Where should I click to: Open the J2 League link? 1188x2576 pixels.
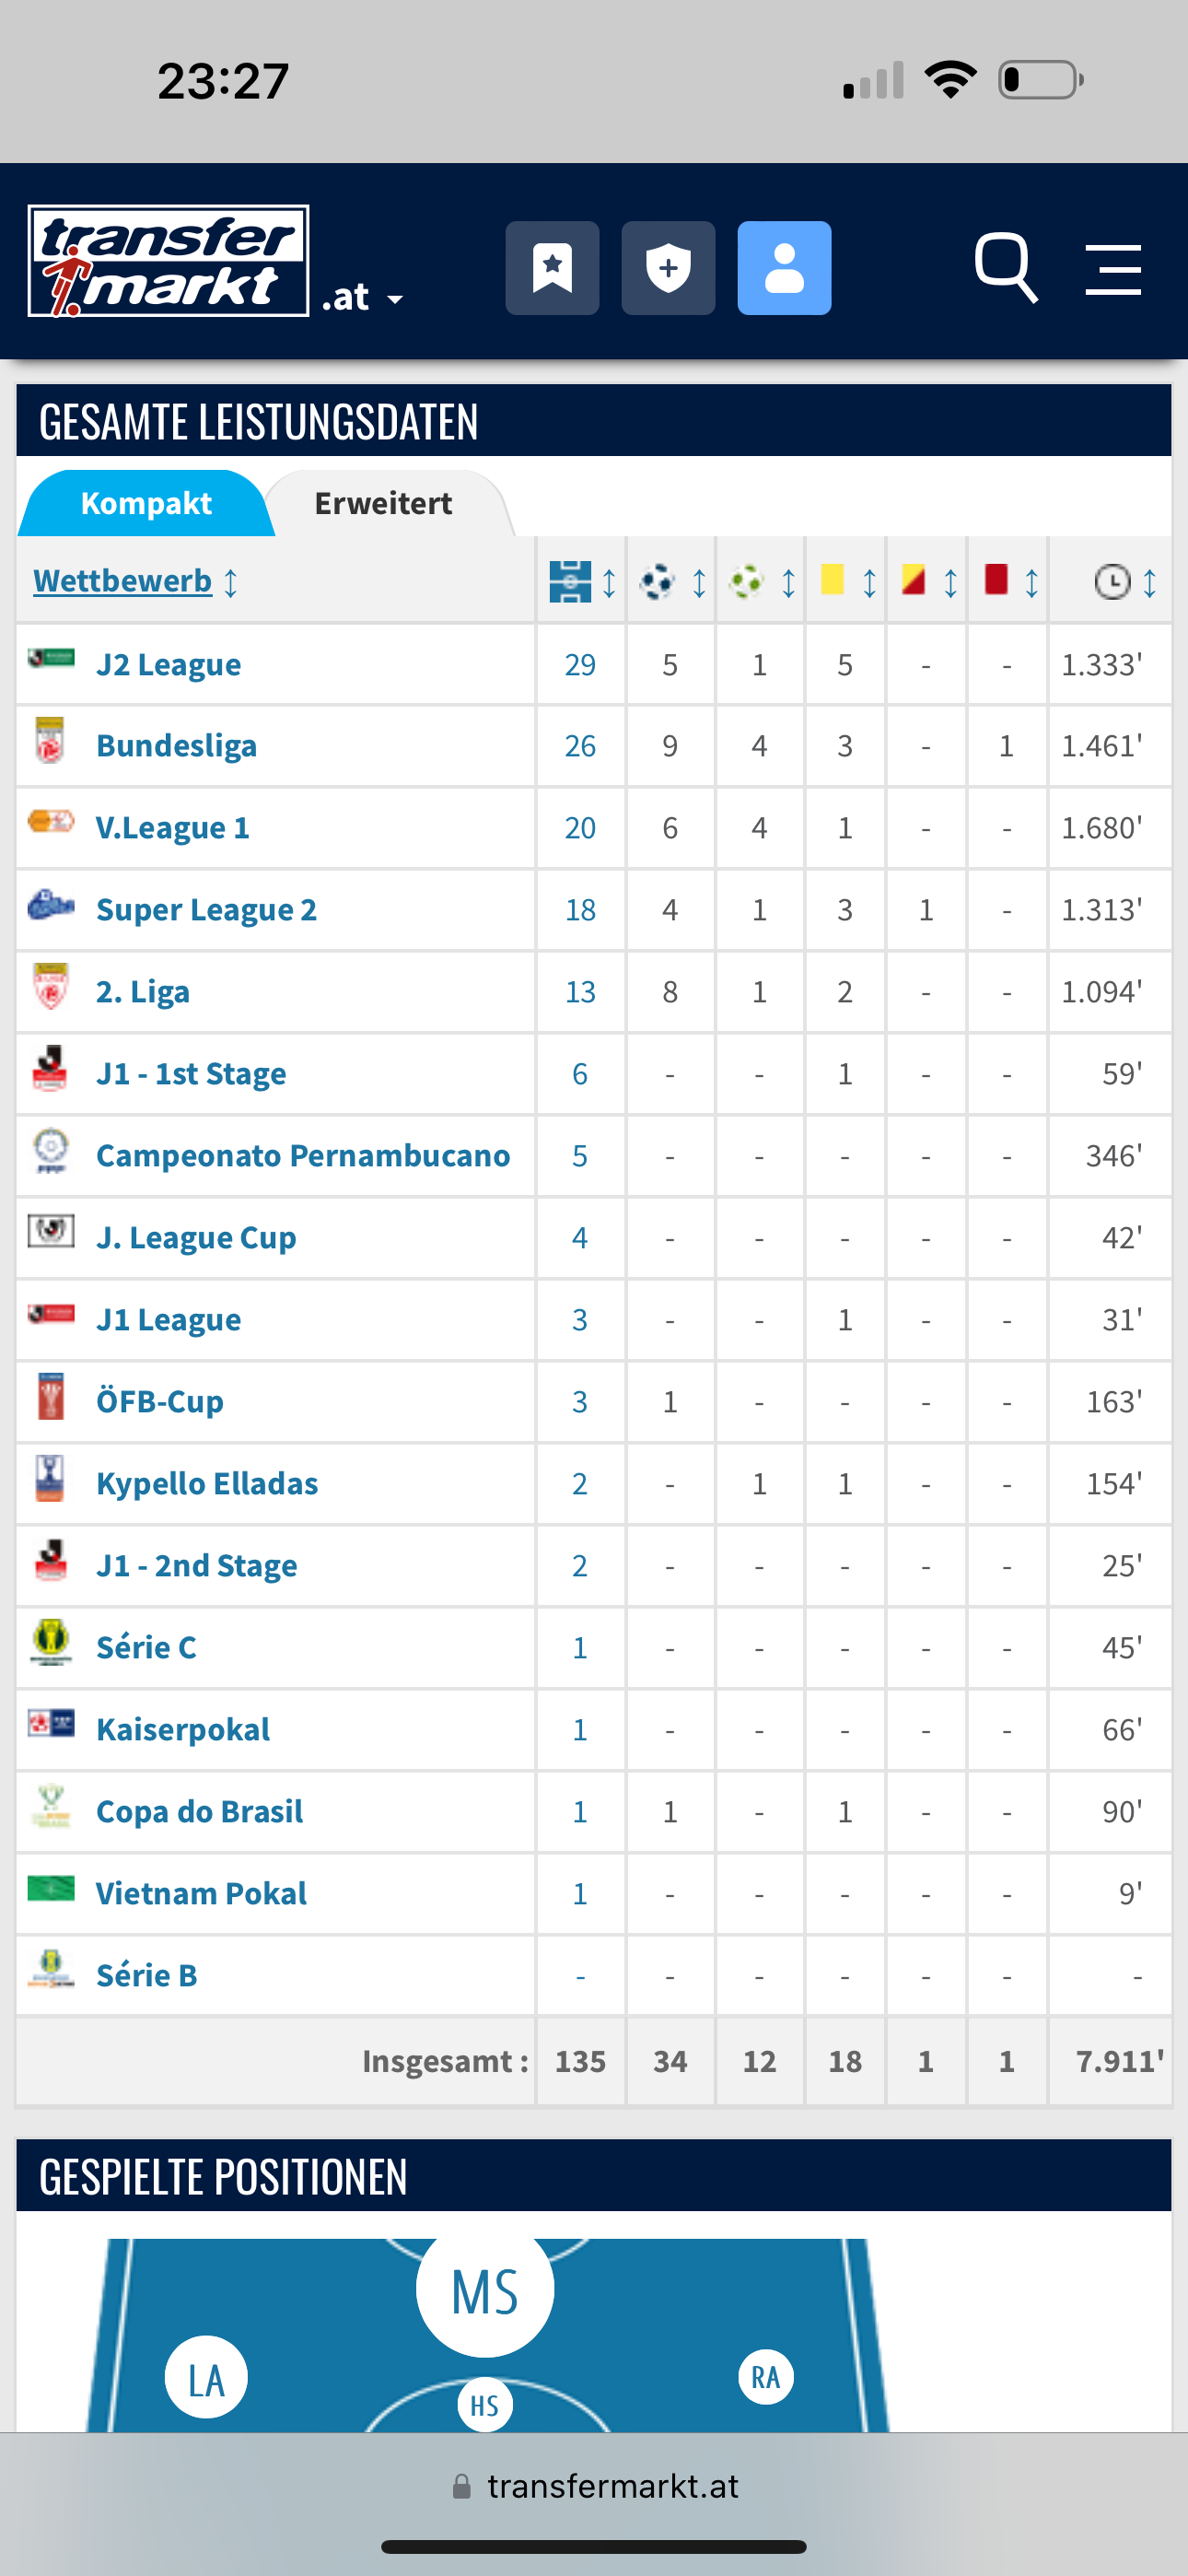(x=168, y=665)
